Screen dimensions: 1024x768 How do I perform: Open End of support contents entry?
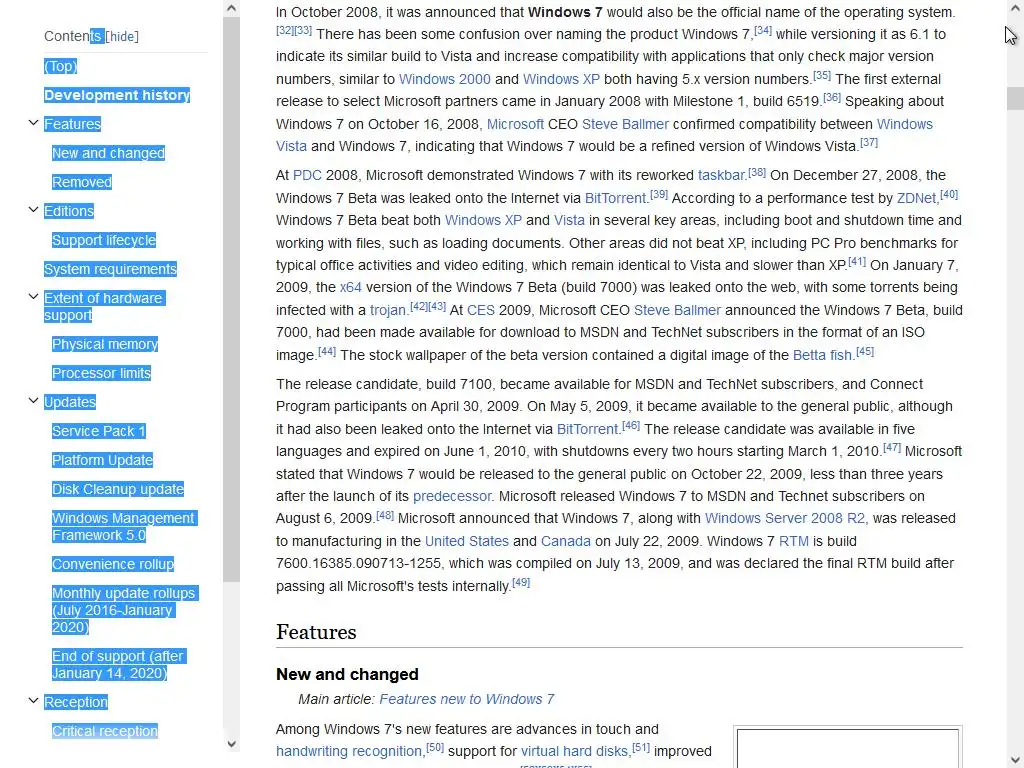(119, 664)
